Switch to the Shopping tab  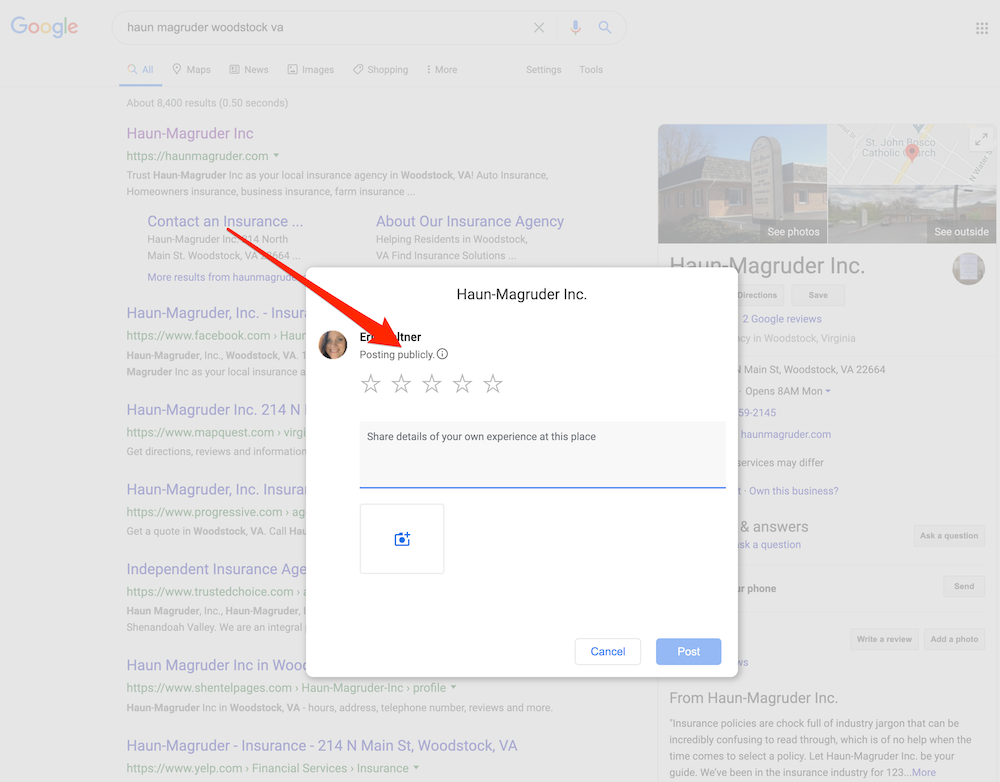point(381,70)
